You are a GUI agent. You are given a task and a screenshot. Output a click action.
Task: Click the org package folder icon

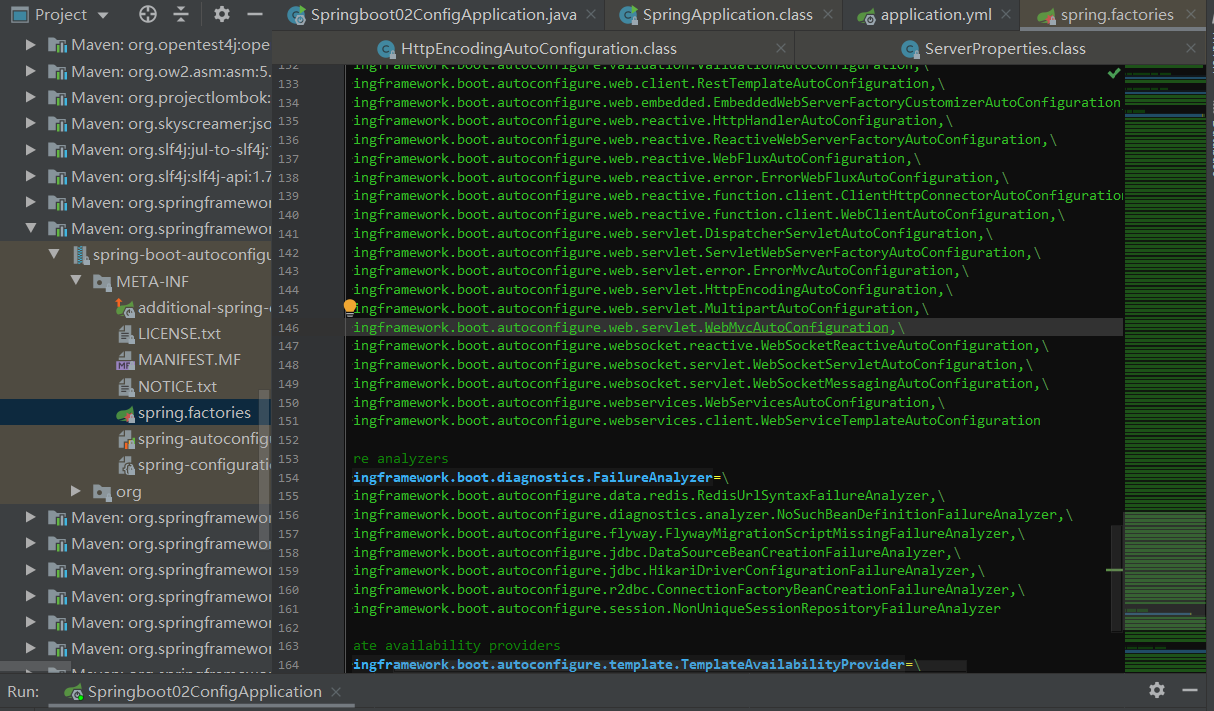point(102,492)
